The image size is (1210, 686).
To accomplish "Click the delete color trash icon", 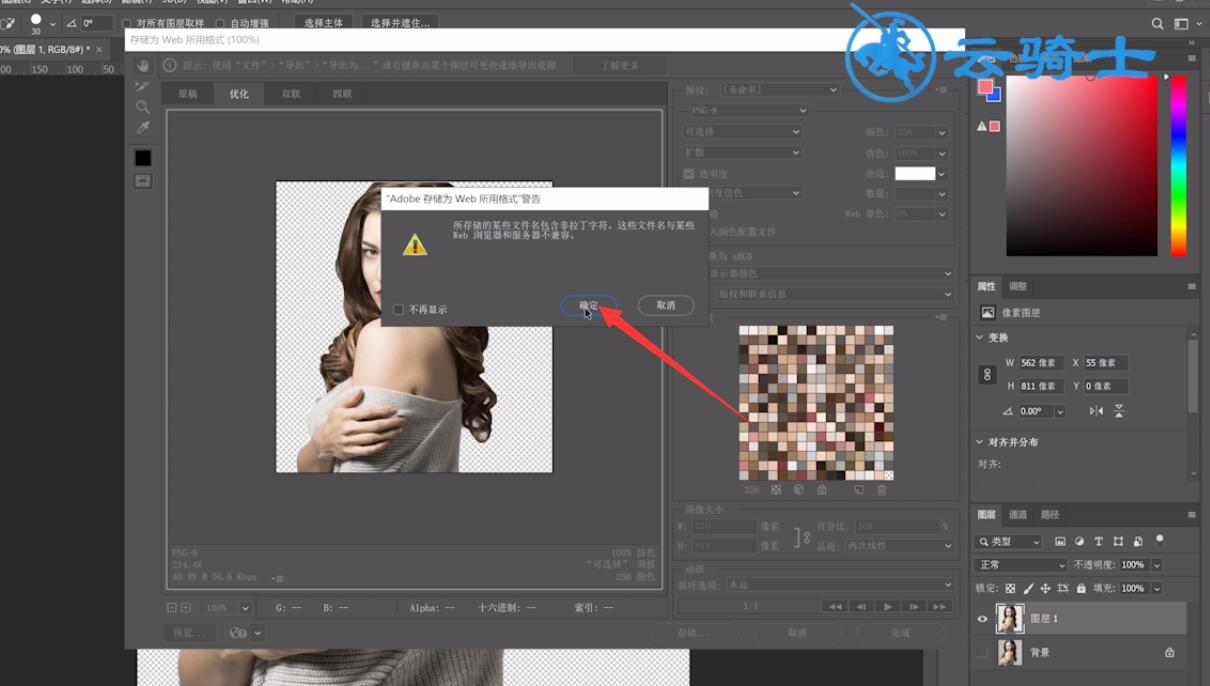I will pyautogui.click(x=882, y=490).
